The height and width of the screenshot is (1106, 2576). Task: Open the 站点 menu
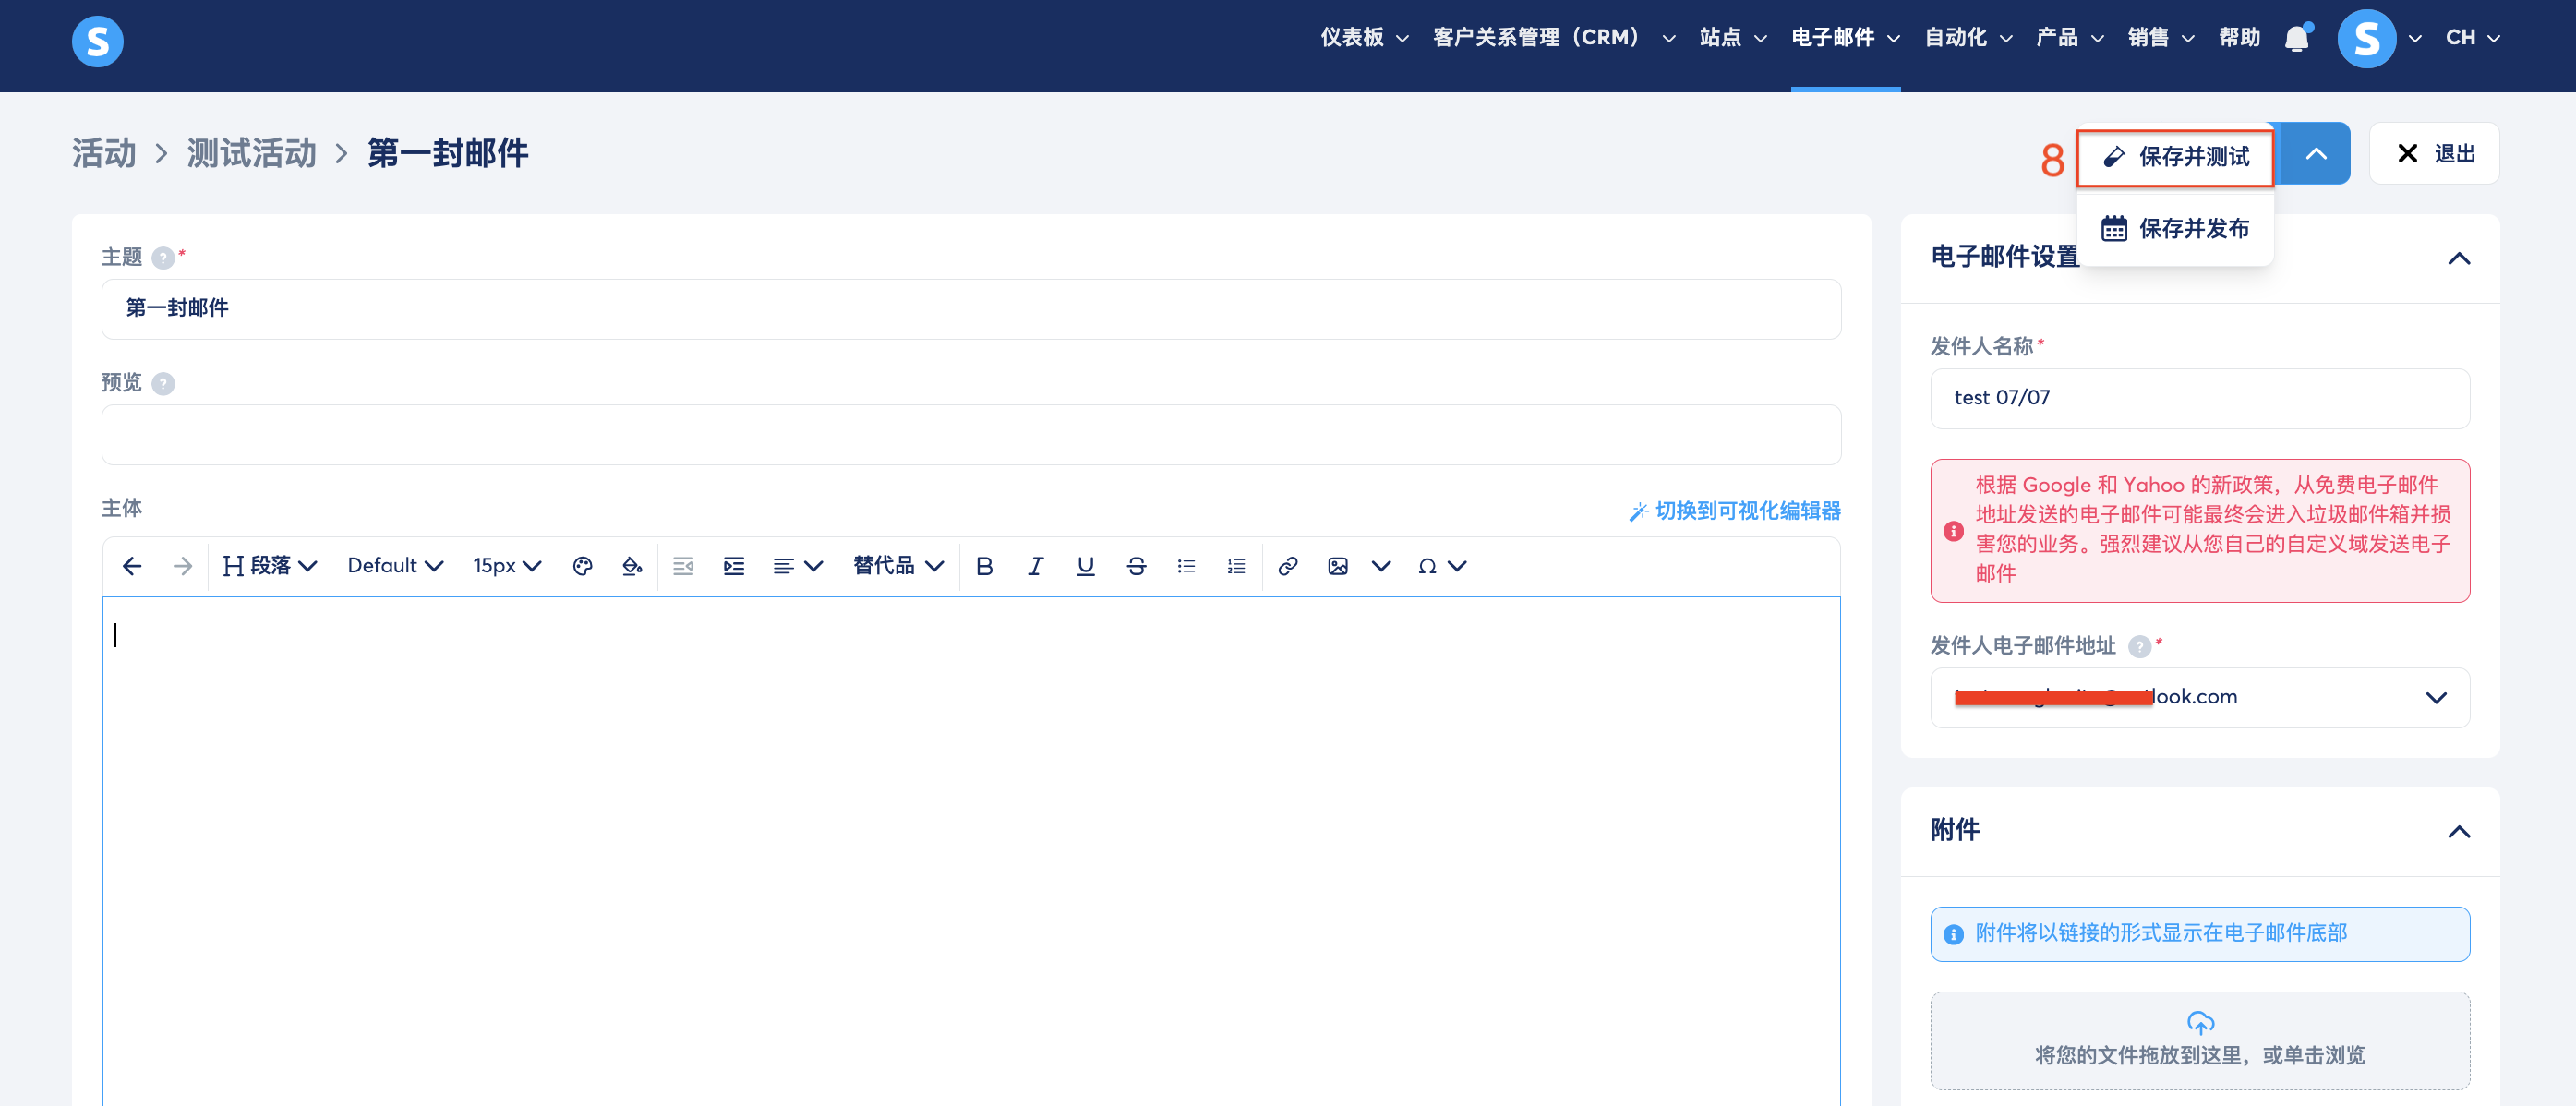(x=1733, y=38)
